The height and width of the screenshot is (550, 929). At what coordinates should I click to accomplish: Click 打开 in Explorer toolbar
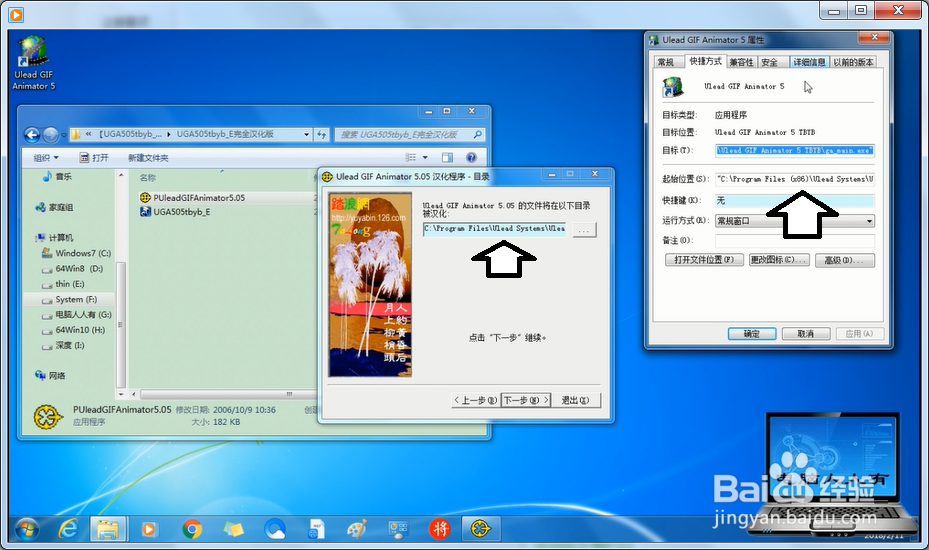(94, 158)
